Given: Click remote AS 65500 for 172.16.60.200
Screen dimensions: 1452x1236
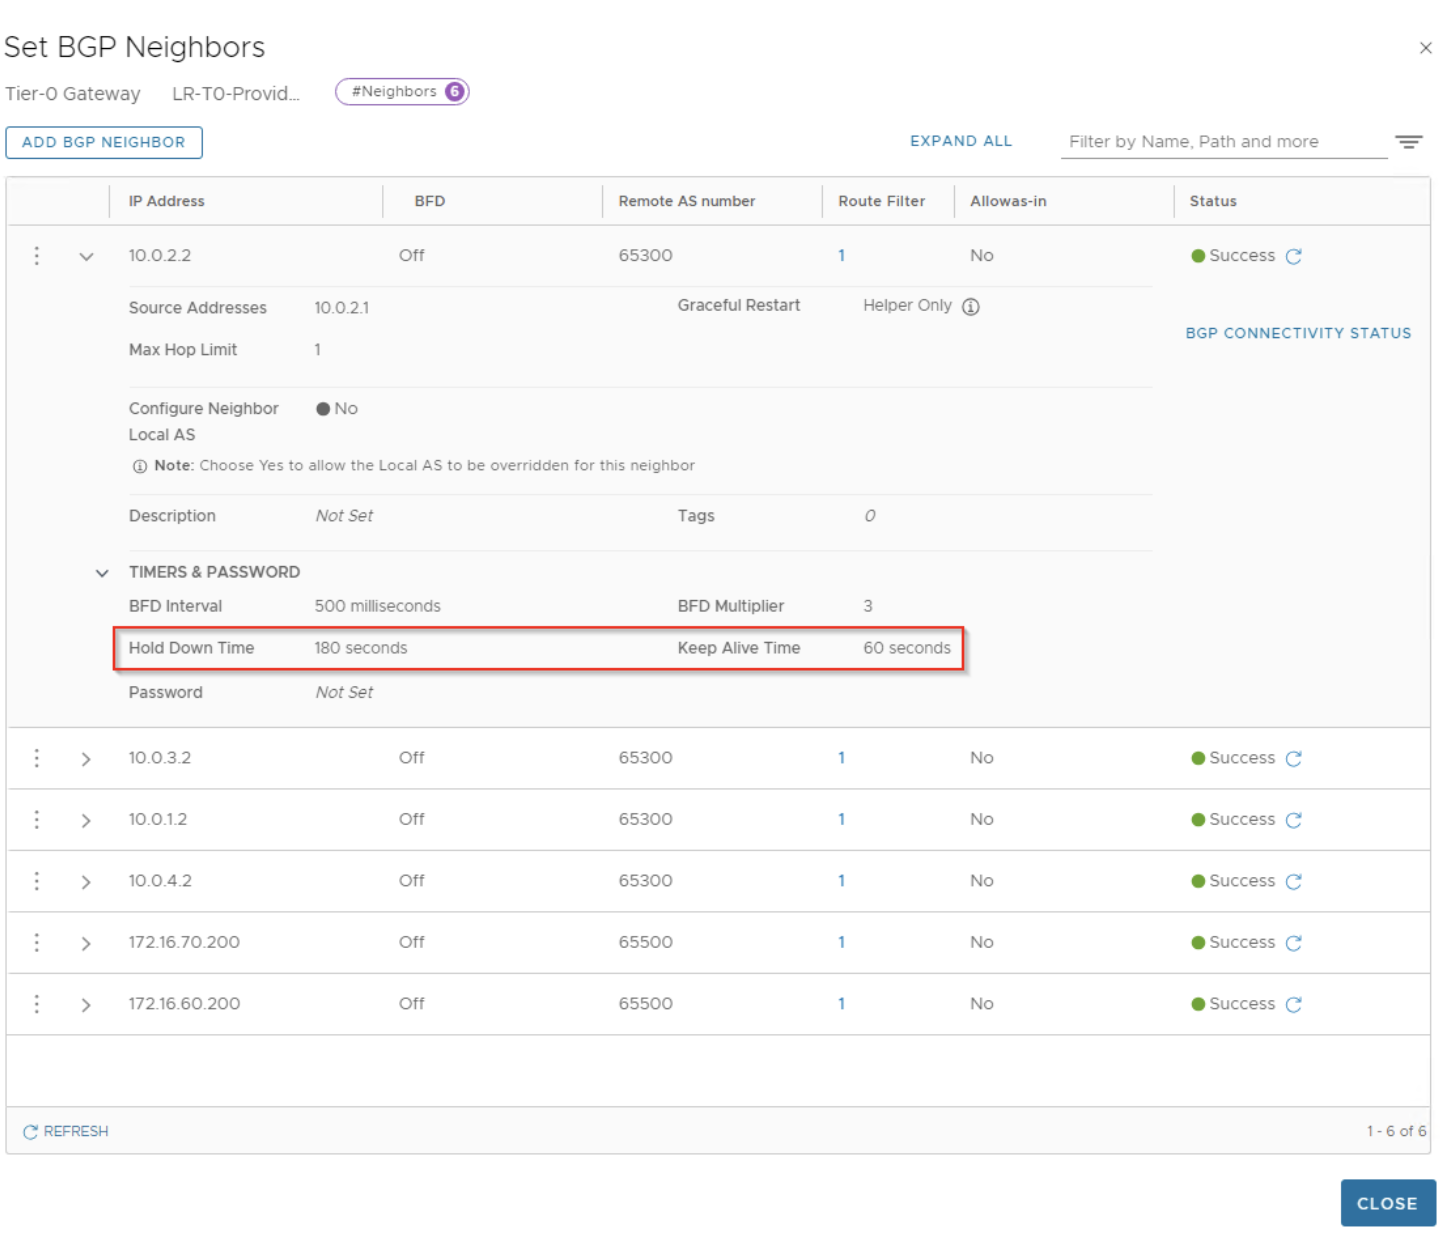Looking at the screenshot, I should [x=645, y=1004].
